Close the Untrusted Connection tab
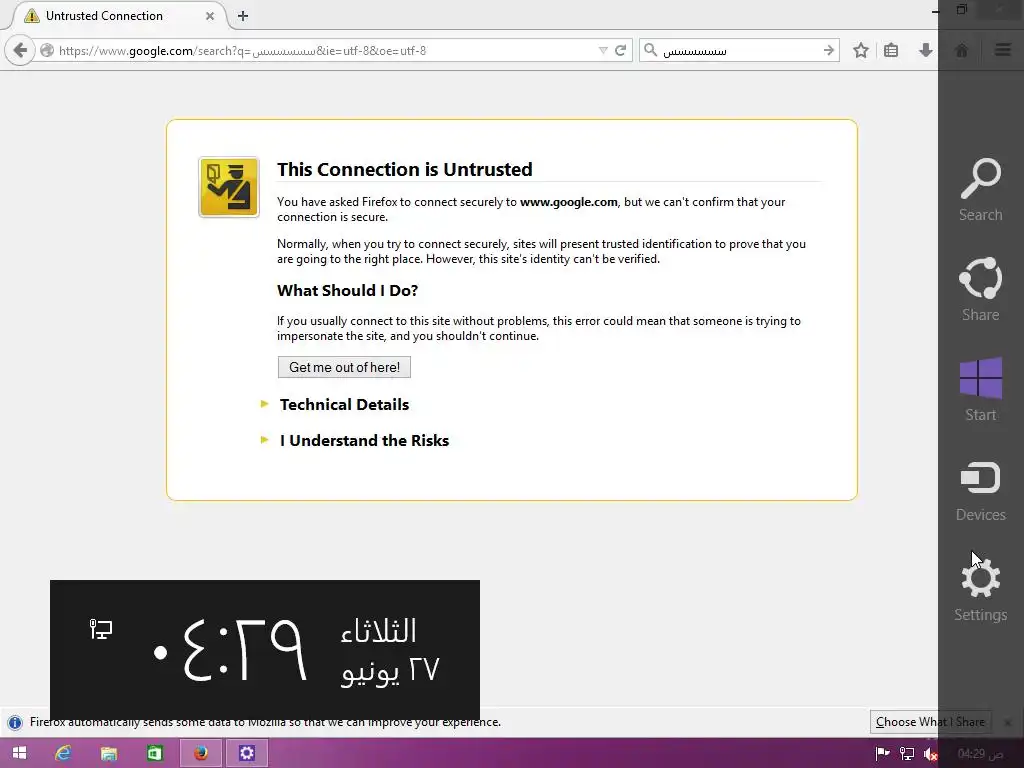Viewport: 1024px width, 768px height. click(210, 16)
